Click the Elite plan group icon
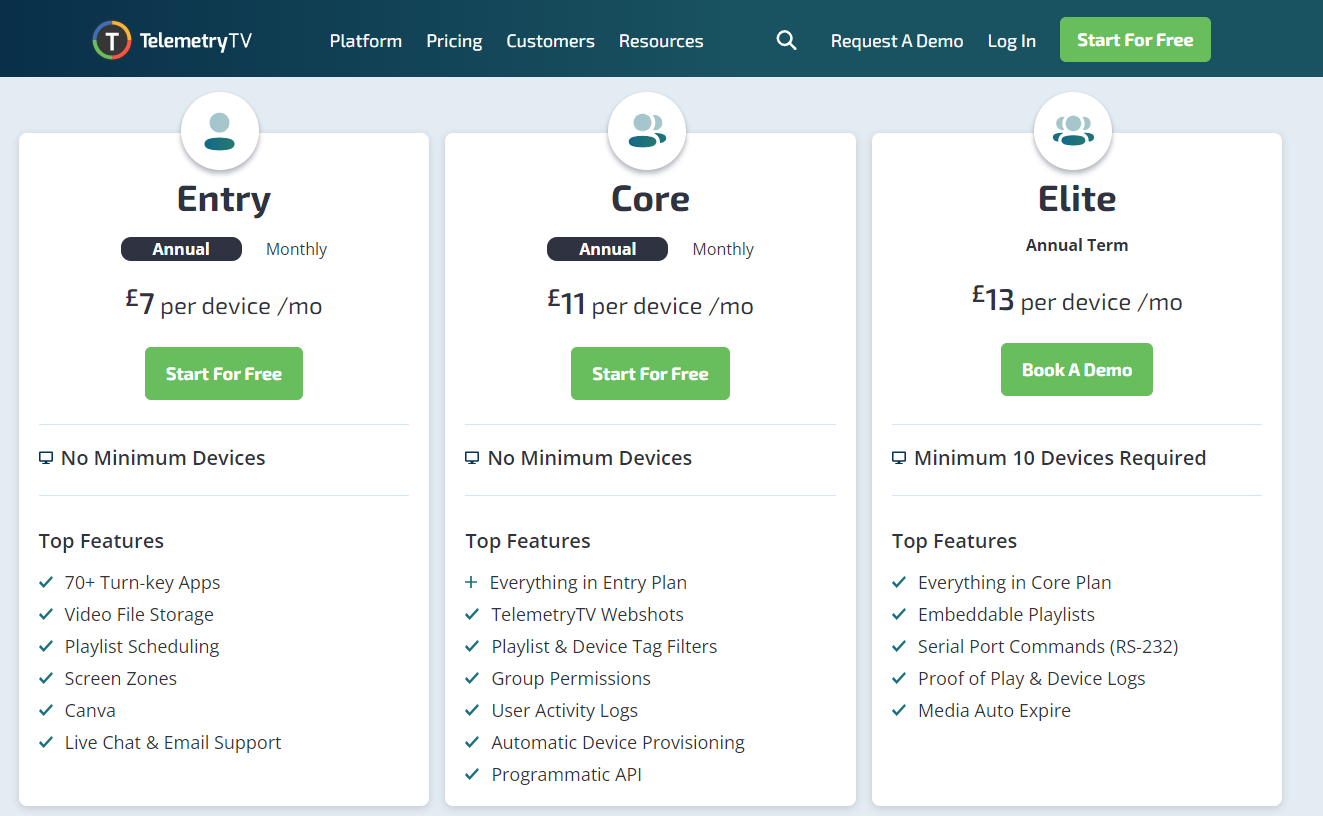Viewport: 1323px width, 816px height. pos(1073,131)
